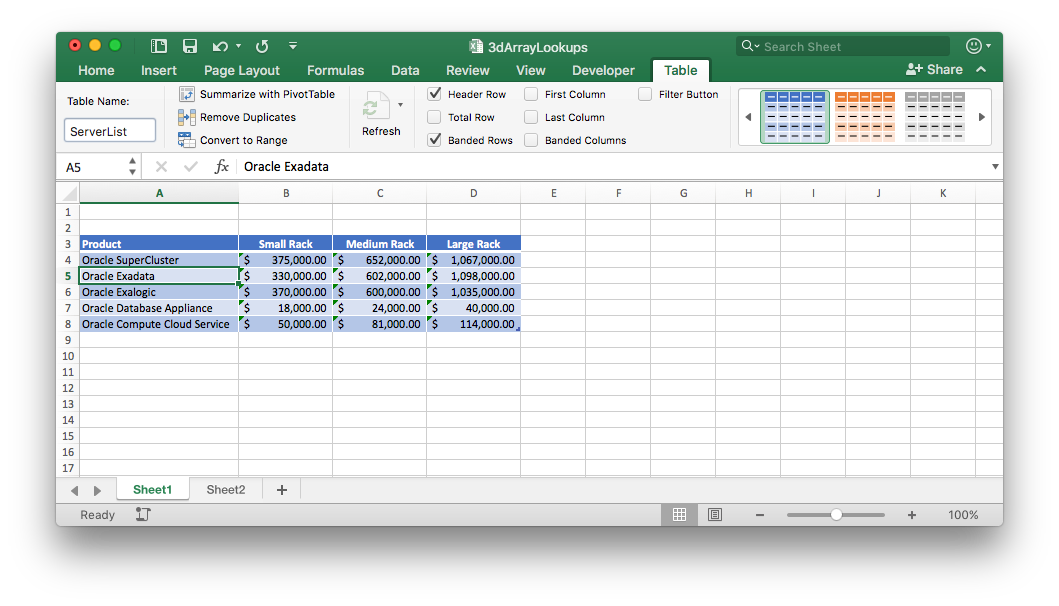
Task: Open the Name Box stepper arrows
Action: [132, 167]
